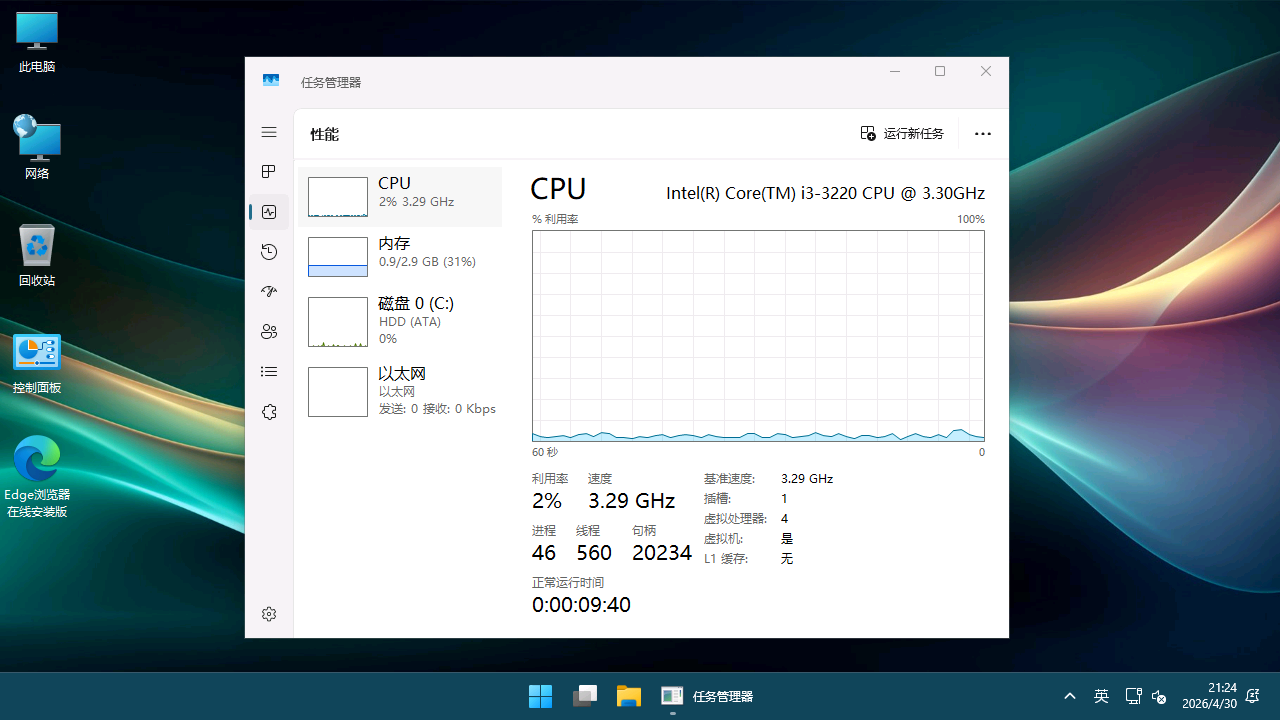Open File Explorer from the taskbar
The width and height of the screenshot is (1280, 720).
click(628, 696)
